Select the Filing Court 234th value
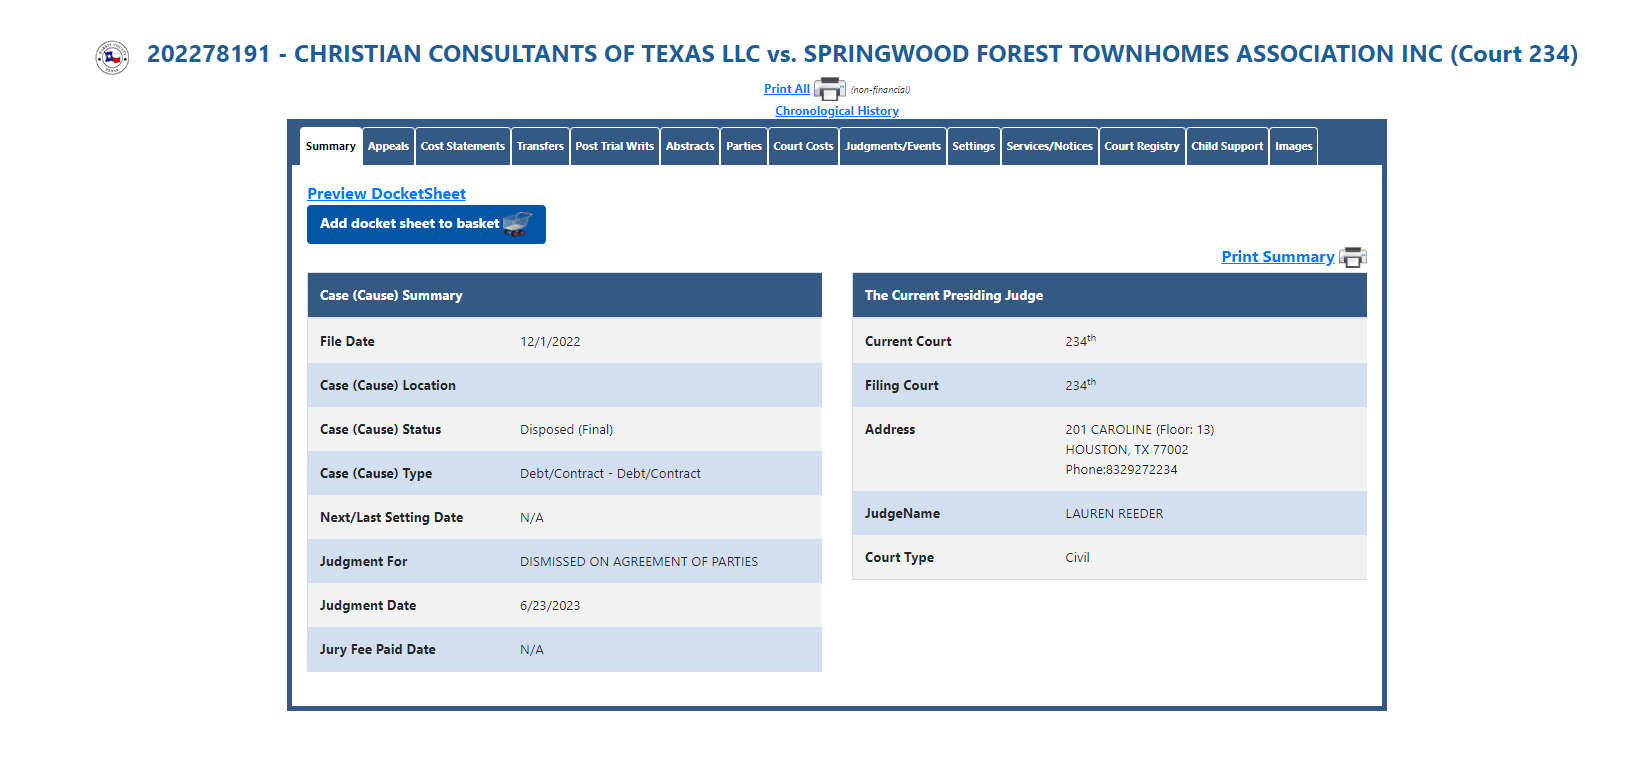 tap(1080, 385)
